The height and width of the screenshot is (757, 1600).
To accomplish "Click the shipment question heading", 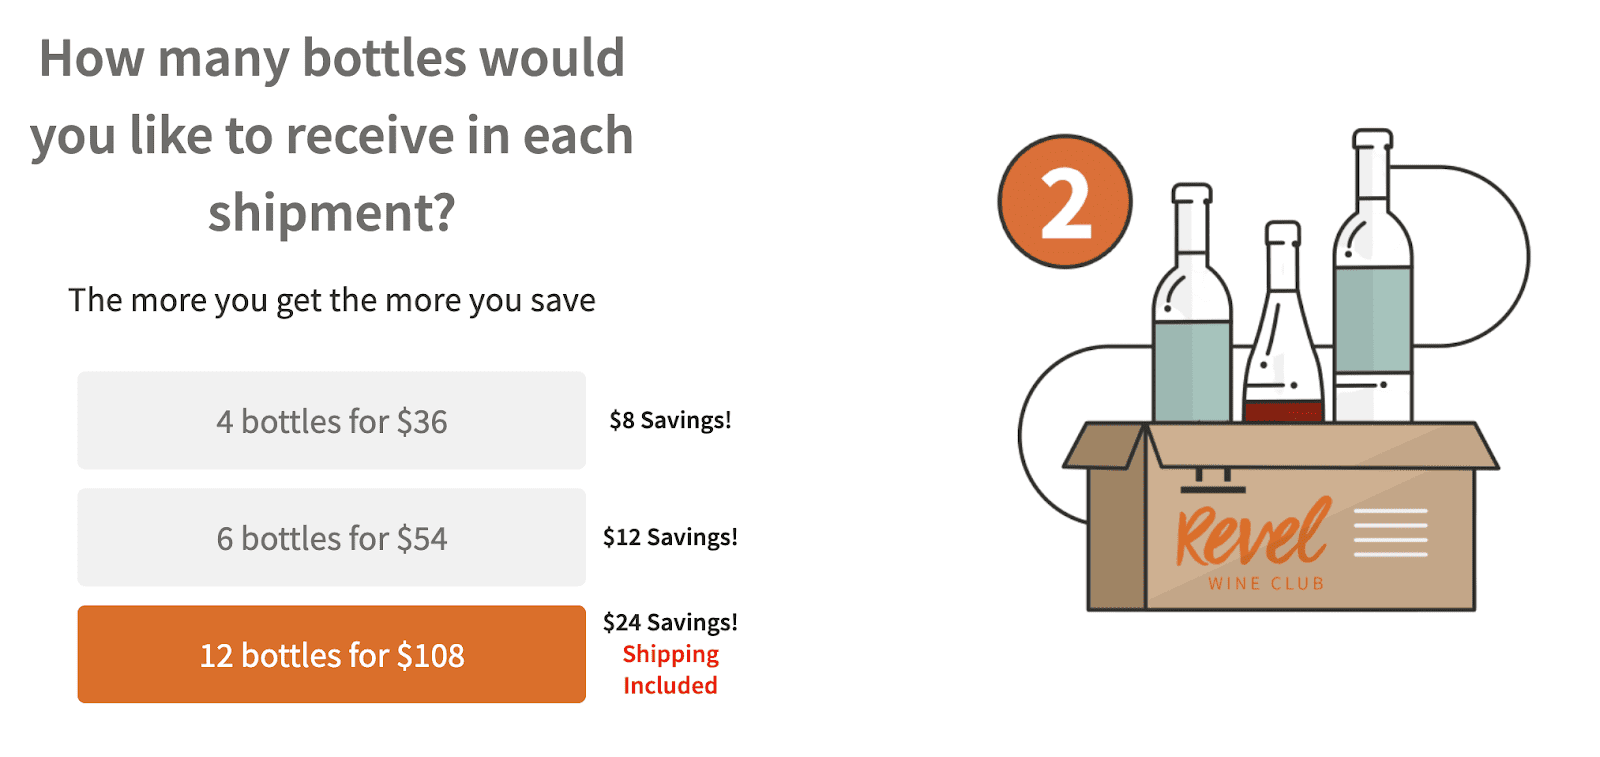I will (x=332, y=135).
